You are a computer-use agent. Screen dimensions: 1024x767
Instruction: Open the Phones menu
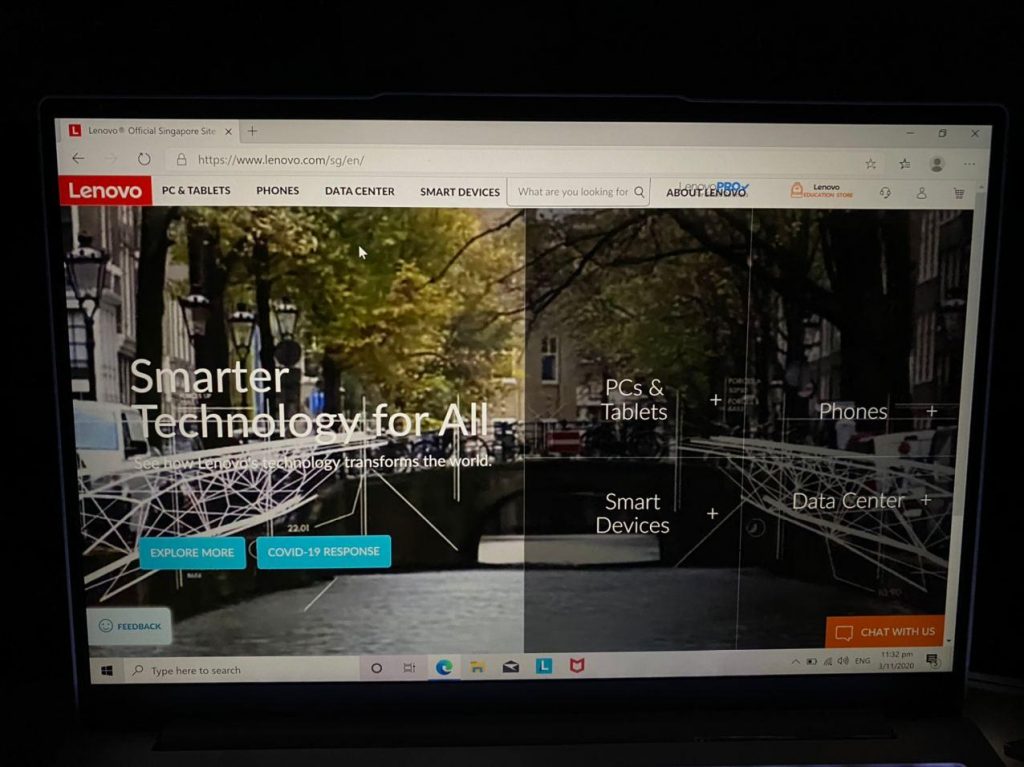coord(278,190)
